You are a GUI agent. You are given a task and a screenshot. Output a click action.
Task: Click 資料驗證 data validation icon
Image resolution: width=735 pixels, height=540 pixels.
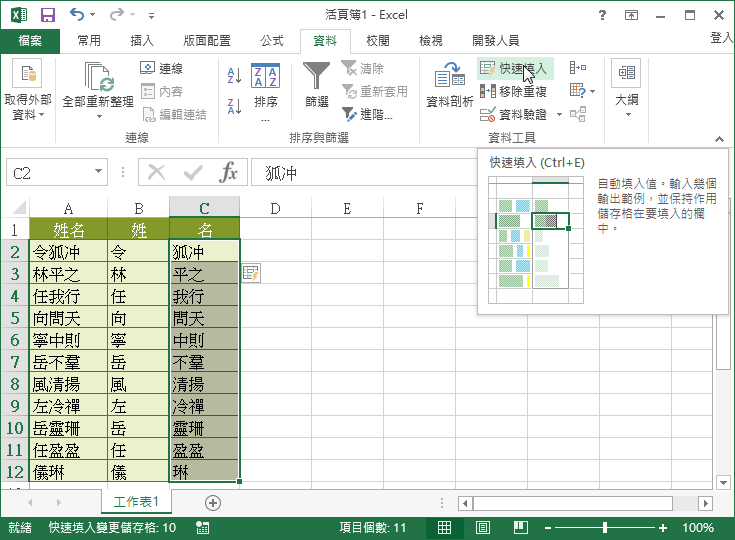coord(488,114)
